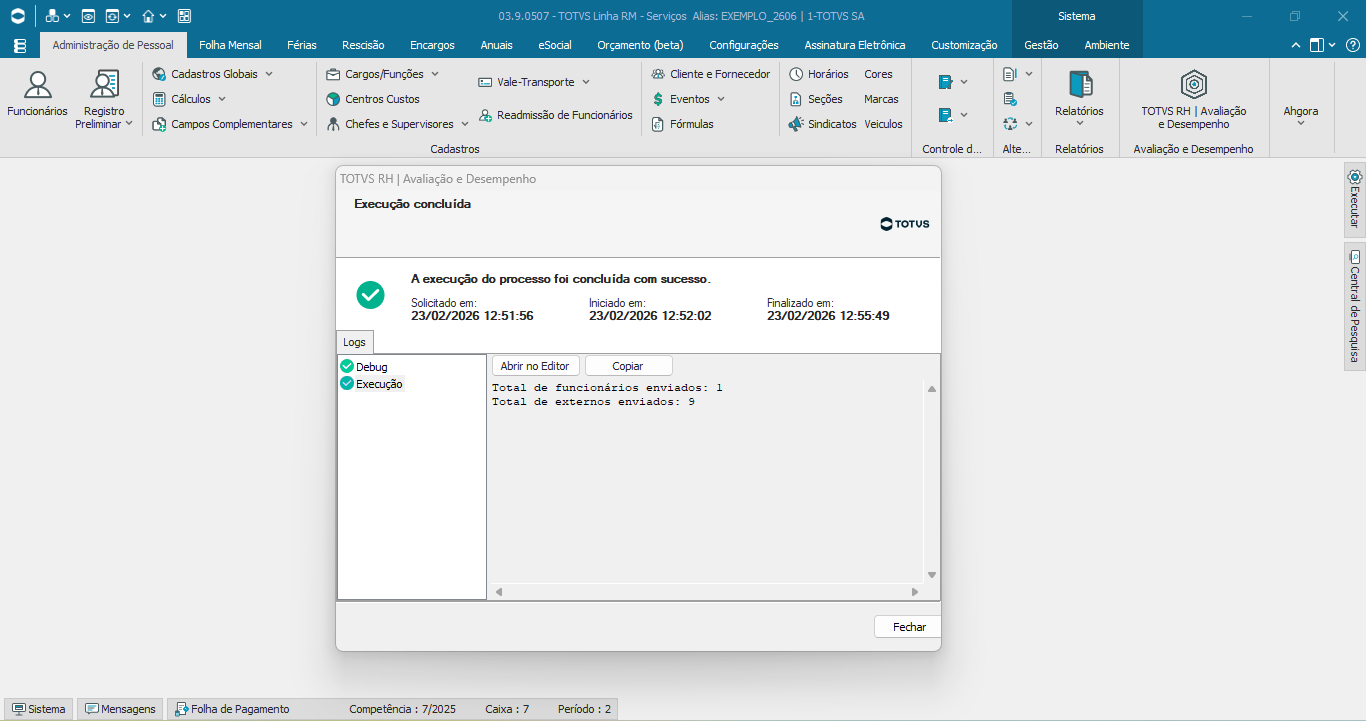Select the Debug log entry

(x=364, y=367)
